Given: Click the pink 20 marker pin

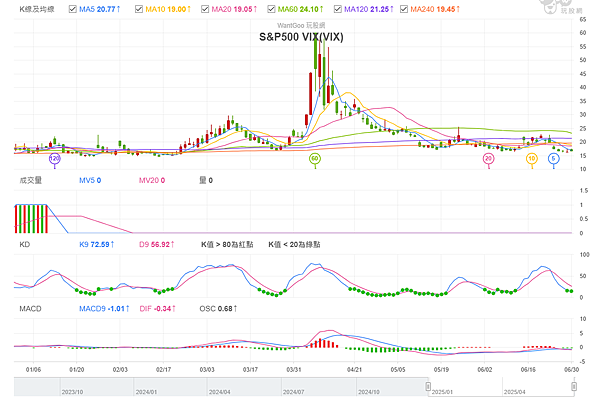Looking at the screenshot, I should click(488, 158).
